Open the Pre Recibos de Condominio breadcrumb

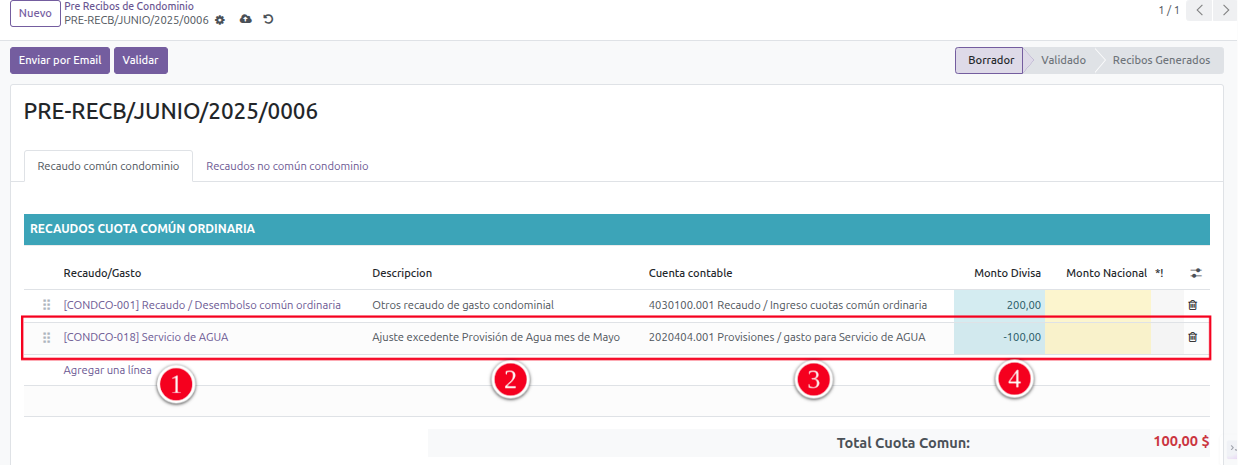(129, 6)
